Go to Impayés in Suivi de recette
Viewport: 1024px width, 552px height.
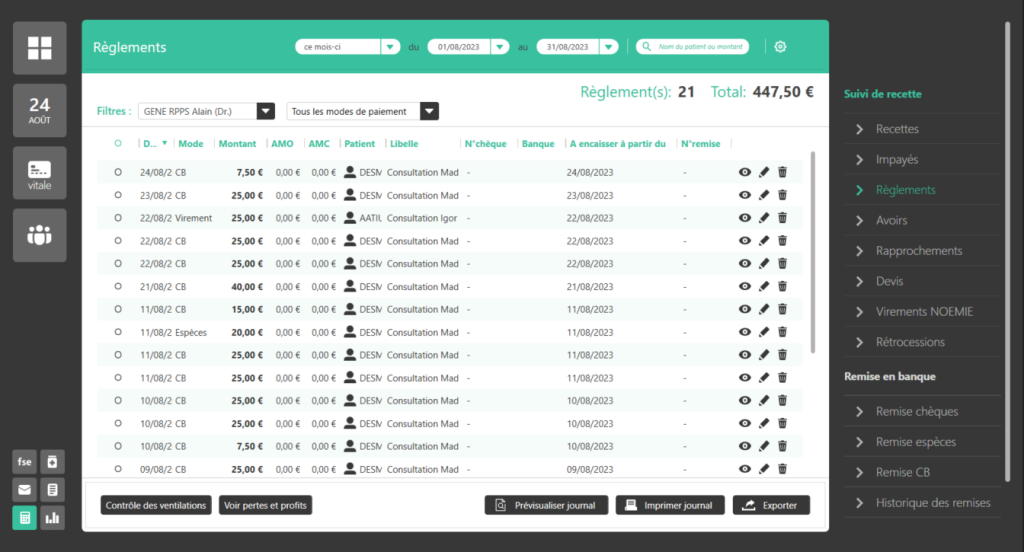coord(896,159)
